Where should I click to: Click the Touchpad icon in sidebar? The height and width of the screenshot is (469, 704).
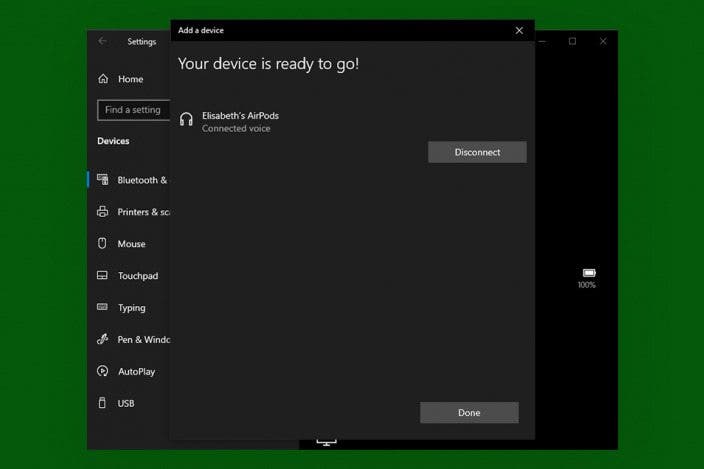pyautogui.click(x=103, y=276)
